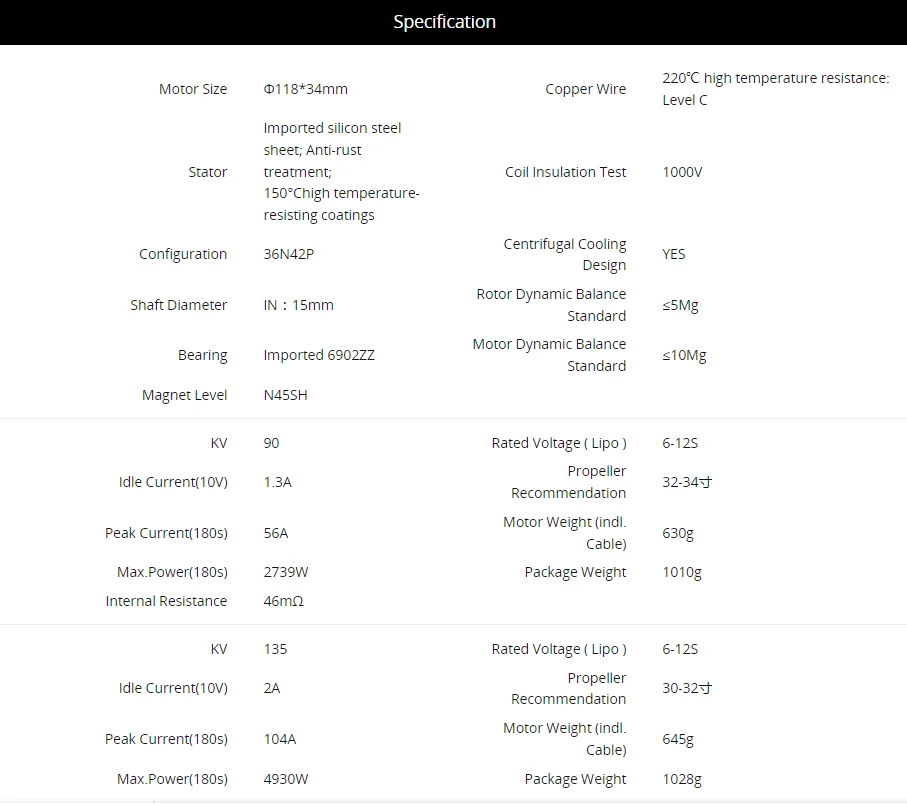Select the Imported 6902ZZ bearing value
Image resolution: width=907 pixels, height=804 pixels.
click(x=319, y=355)
